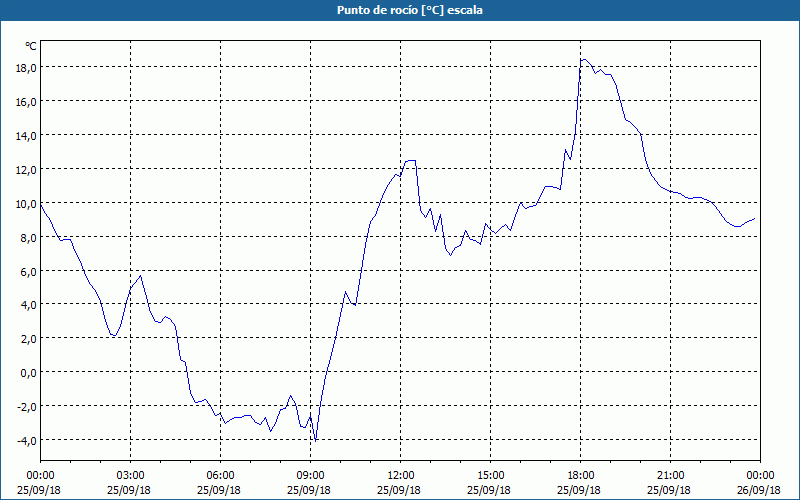Click the 21:00 time axis label
The height and width of the screenshot is (500, 800).
(670, 476)
